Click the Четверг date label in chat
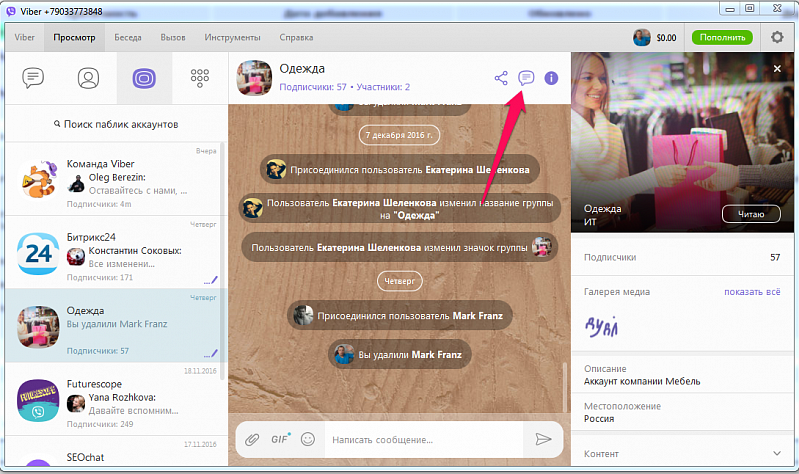Viewport: 799px width, 474px height. click(x=400, y=281)
